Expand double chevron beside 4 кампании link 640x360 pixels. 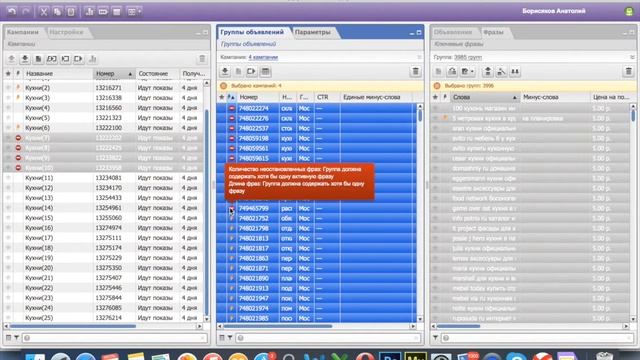419,57
